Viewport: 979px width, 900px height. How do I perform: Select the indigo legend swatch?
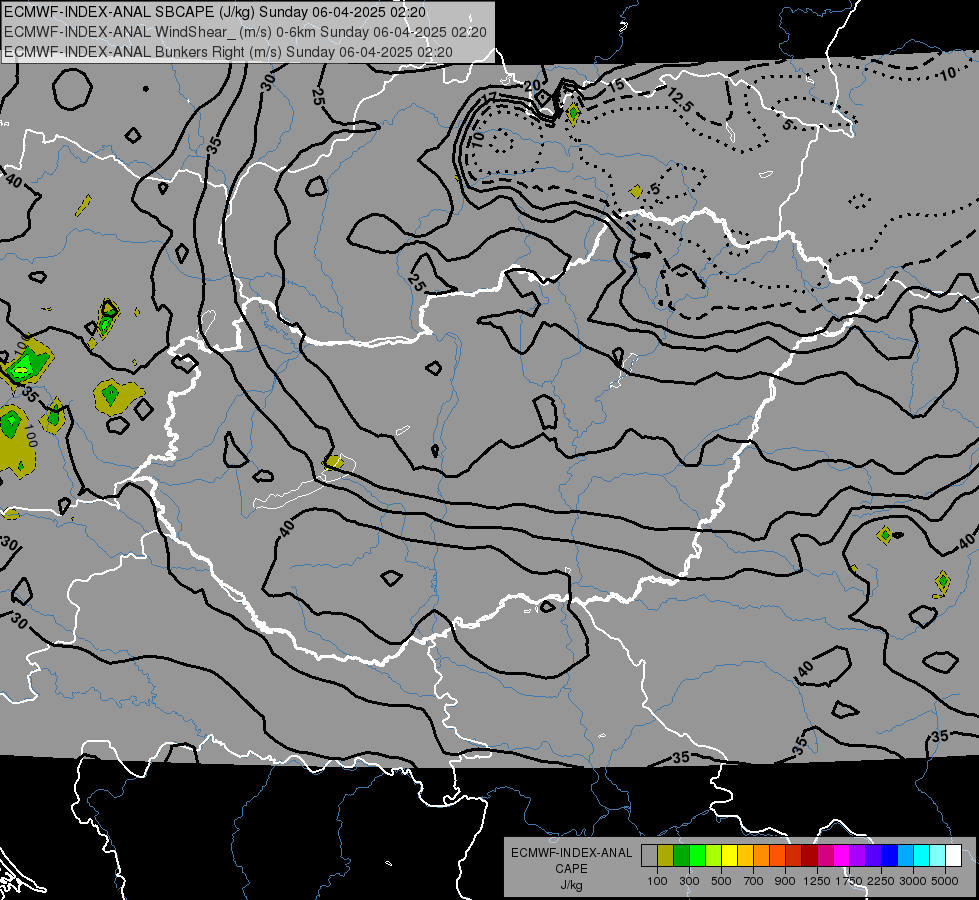tap(873, 855)
